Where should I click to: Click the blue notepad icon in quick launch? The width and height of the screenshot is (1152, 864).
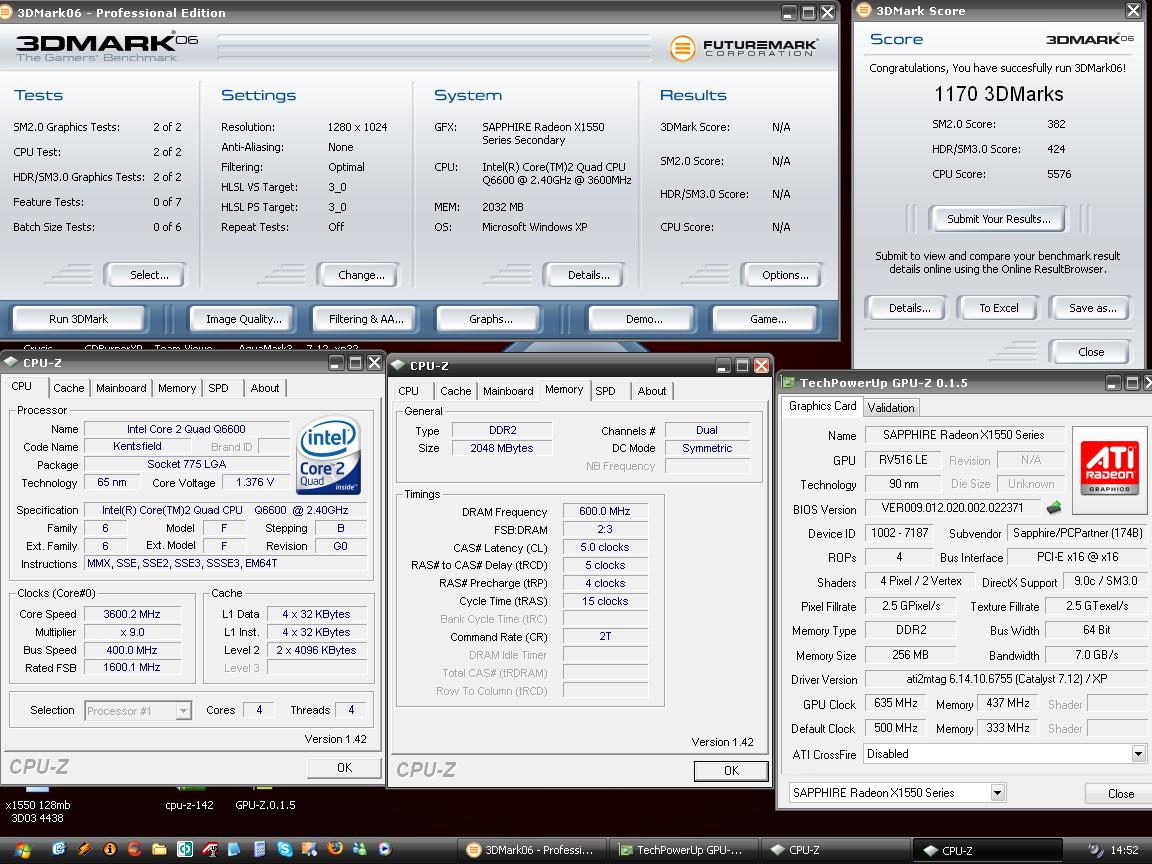coord(234,849)
